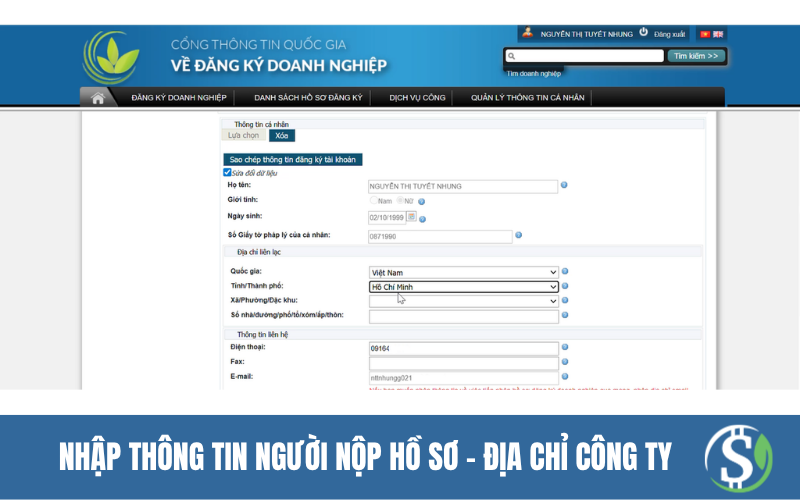
Task: Open DỊCH VỤ CÔNG menu
Action: [417, 97]
